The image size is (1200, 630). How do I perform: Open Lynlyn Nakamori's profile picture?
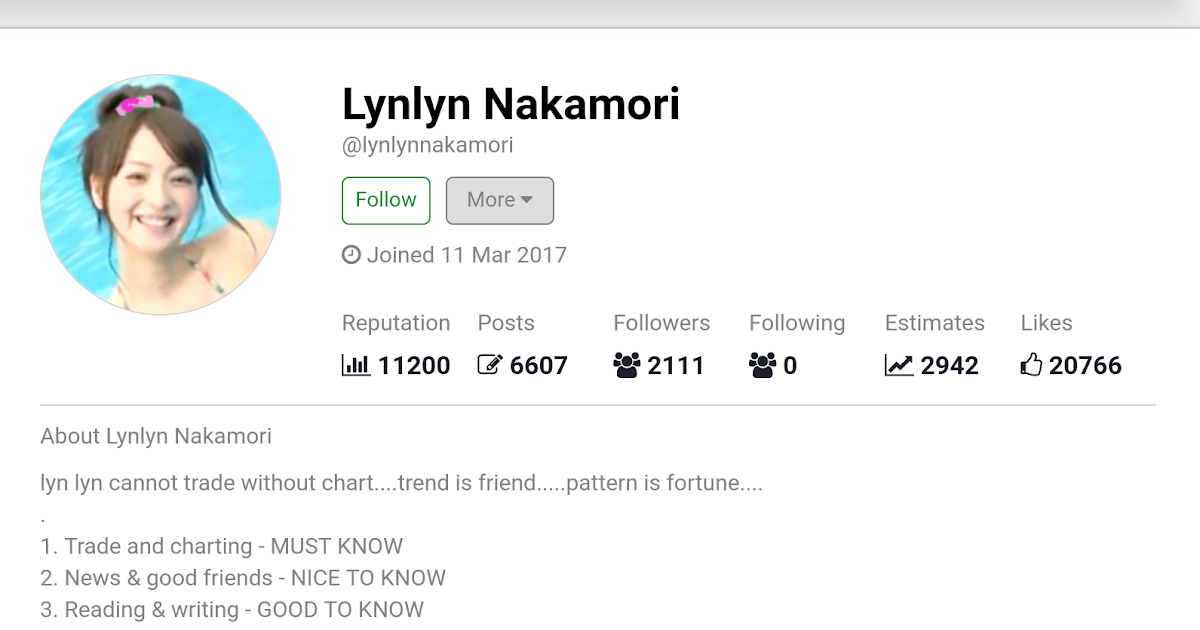click(160, 194)
